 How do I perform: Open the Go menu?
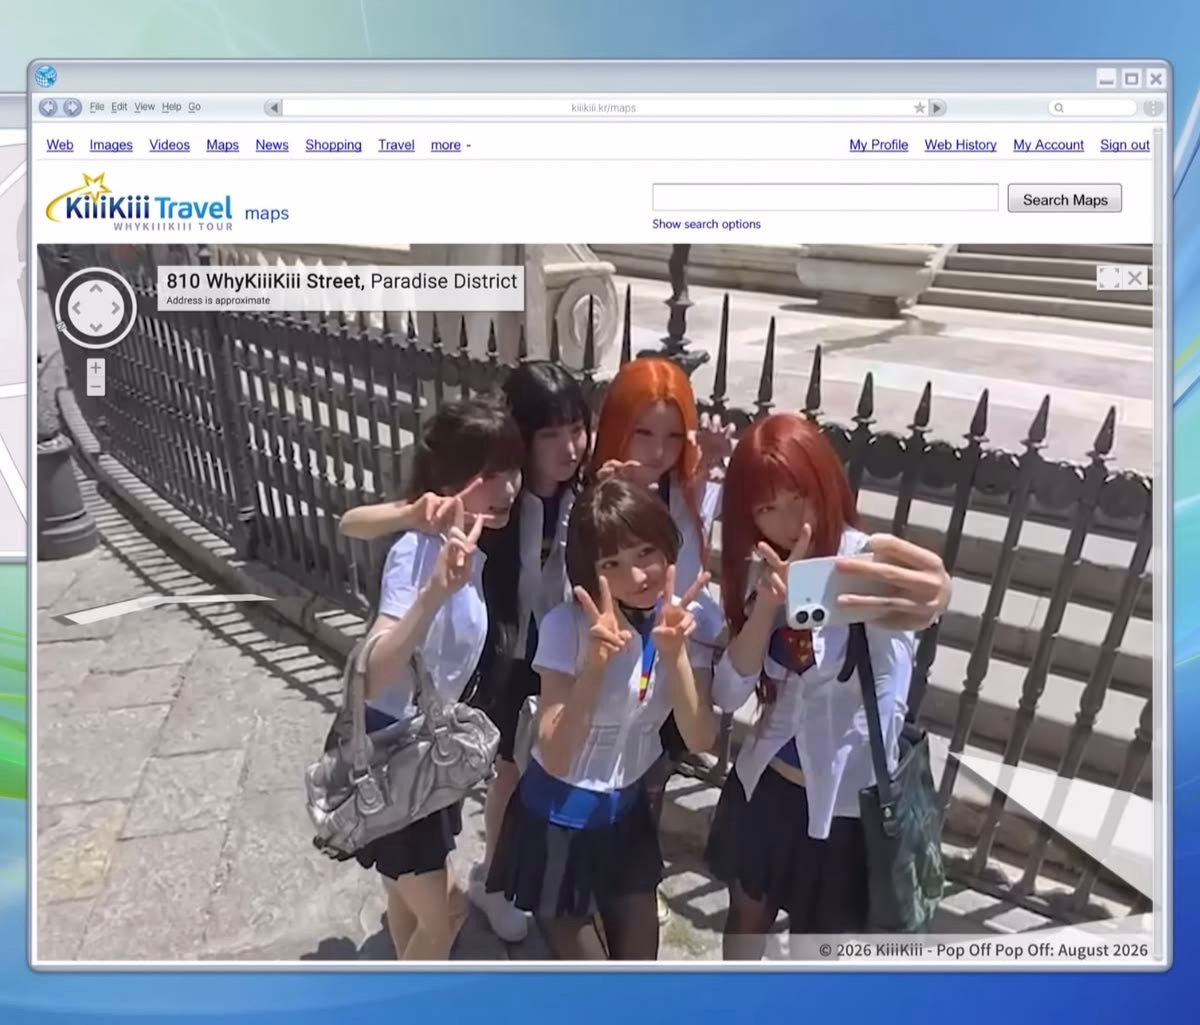tap(195, 107)
